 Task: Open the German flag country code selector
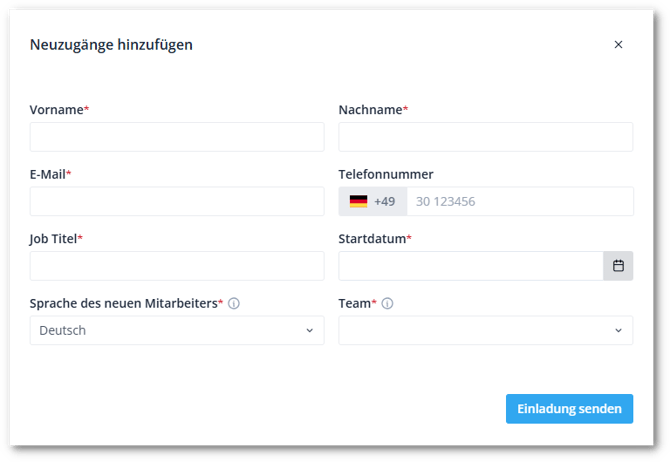click(372, 202)
